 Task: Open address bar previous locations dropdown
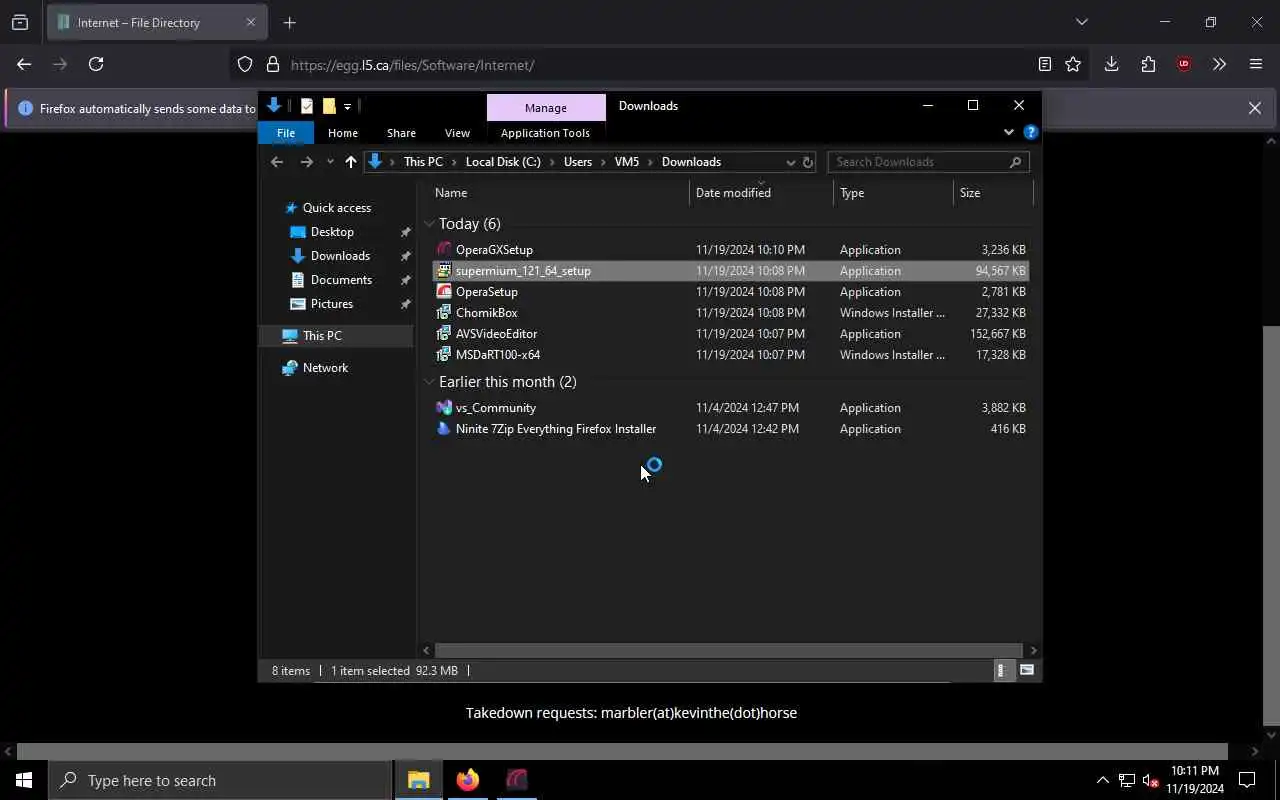790,162
